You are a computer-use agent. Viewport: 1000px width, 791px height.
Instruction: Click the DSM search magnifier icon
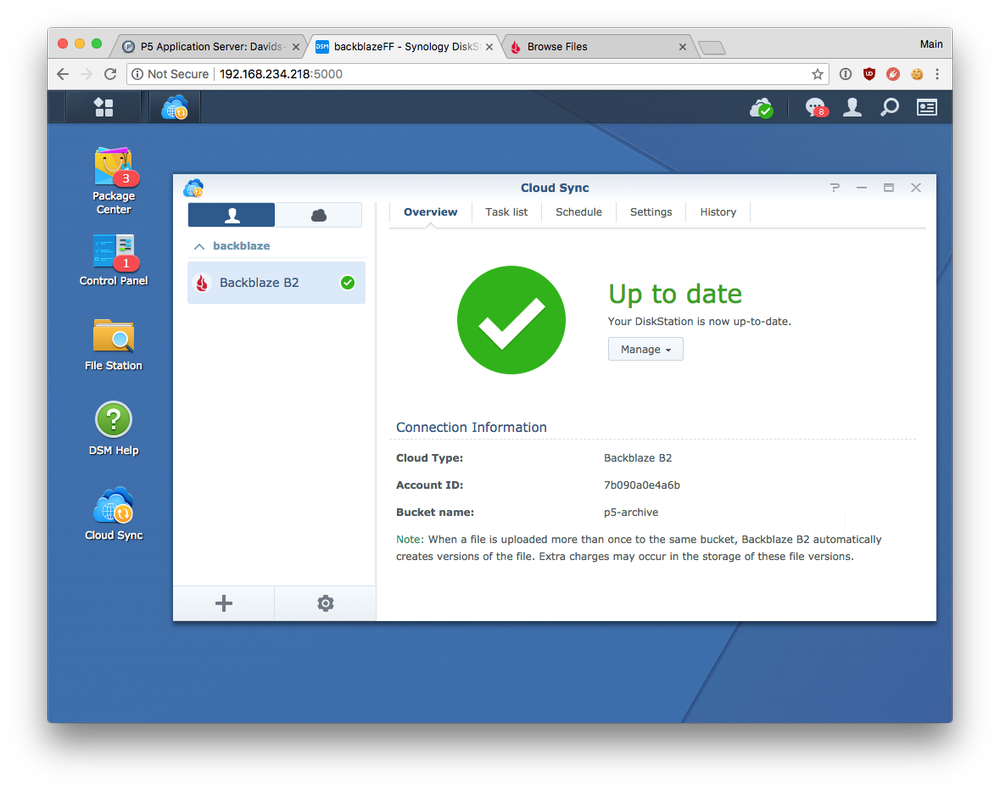click(x=889, y=107)
